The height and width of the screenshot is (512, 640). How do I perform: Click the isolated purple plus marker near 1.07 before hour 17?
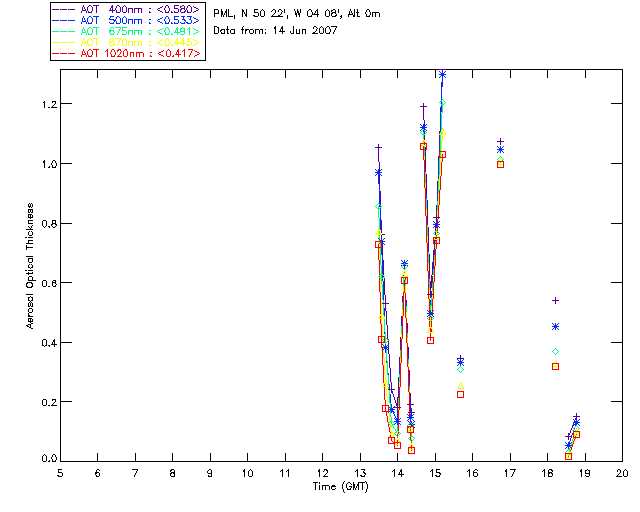500,142
